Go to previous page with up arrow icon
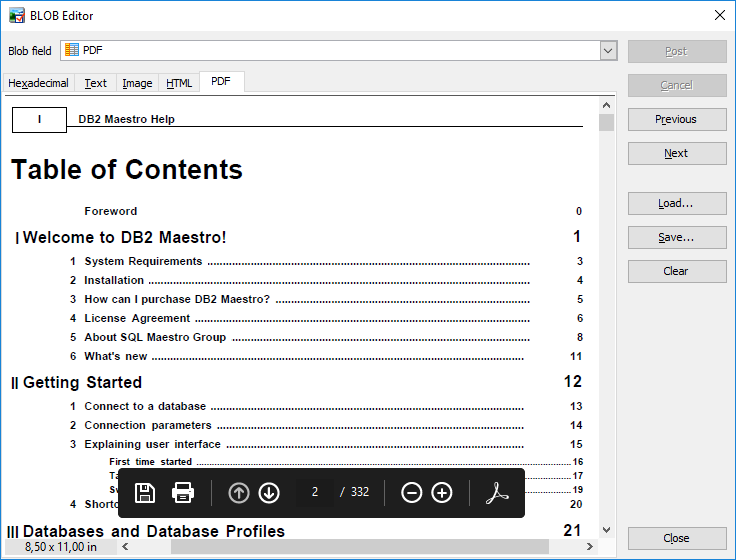 (x=239, y=493)
